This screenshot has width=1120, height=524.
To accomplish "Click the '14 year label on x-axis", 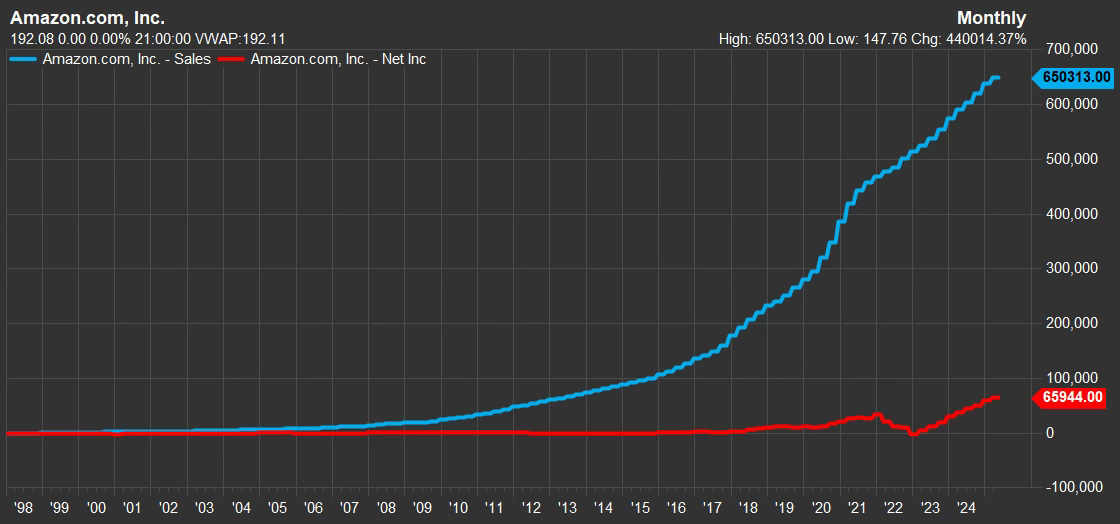I will (604, 509).
